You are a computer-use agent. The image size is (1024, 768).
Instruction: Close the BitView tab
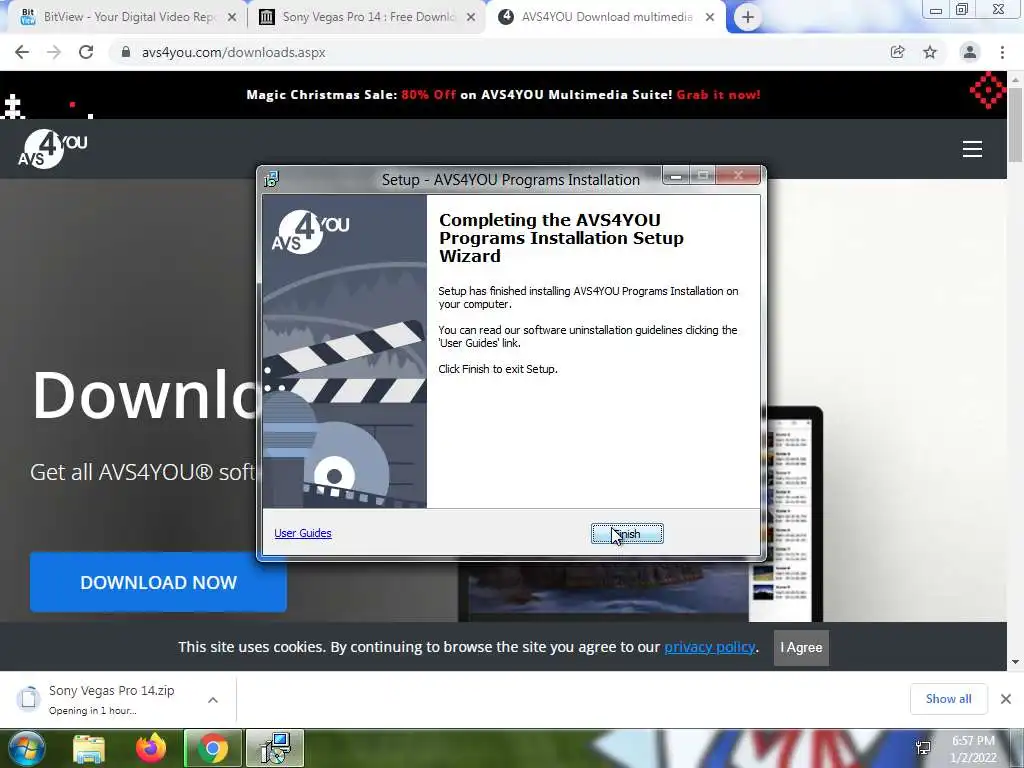[x=231, y=18]
